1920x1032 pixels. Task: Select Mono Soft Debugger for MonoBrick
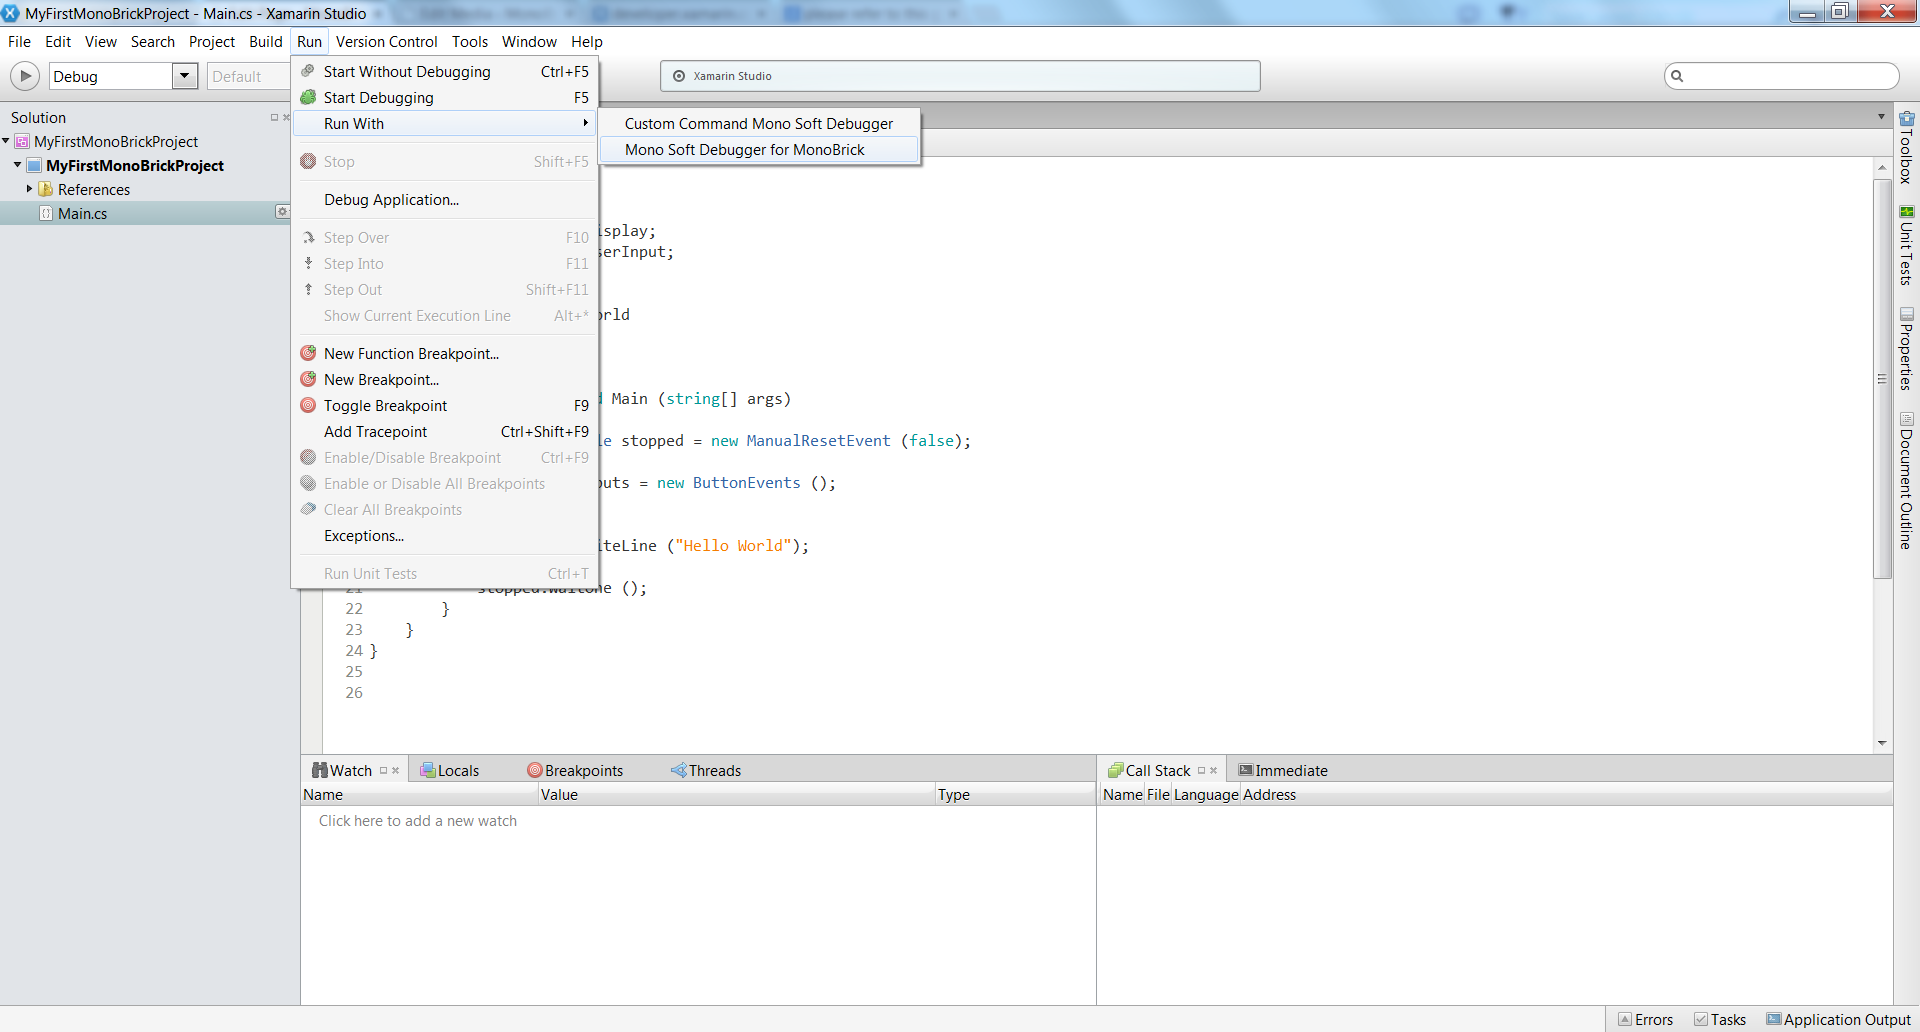point(758,149)
